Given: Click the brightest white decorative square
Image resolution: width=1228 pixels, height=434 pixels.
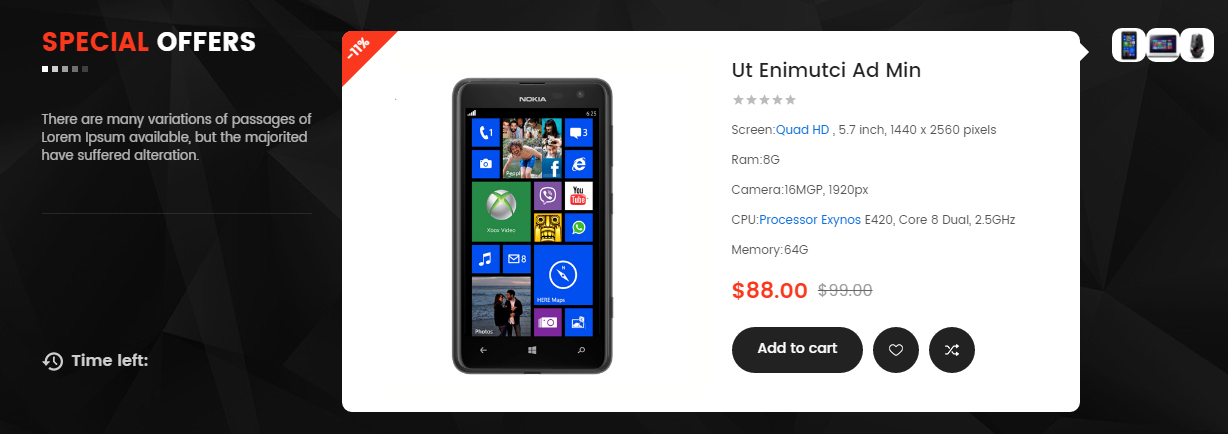Looking at the screenshot, I should click(45, 69).
